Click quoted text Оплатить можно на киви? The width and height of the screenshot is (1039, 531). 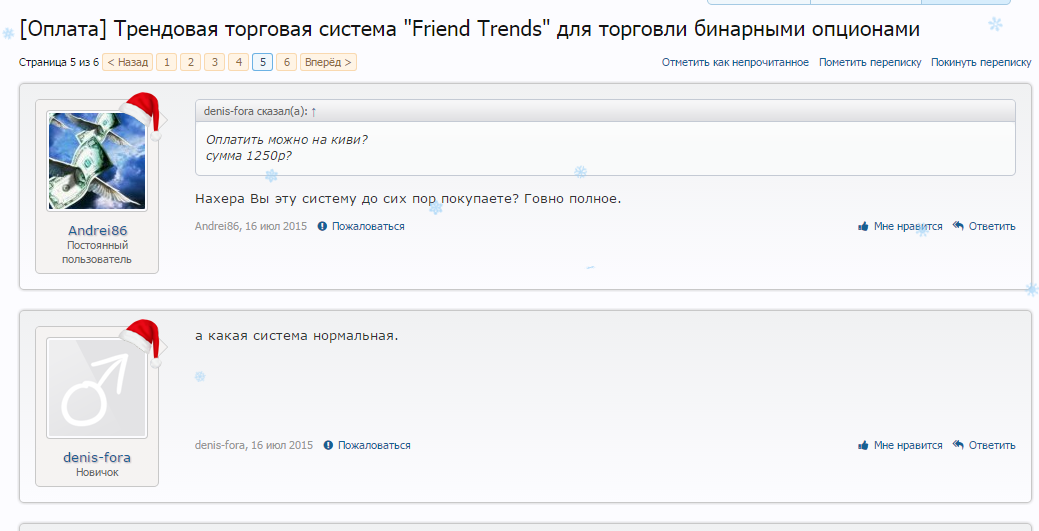[286, 139]
